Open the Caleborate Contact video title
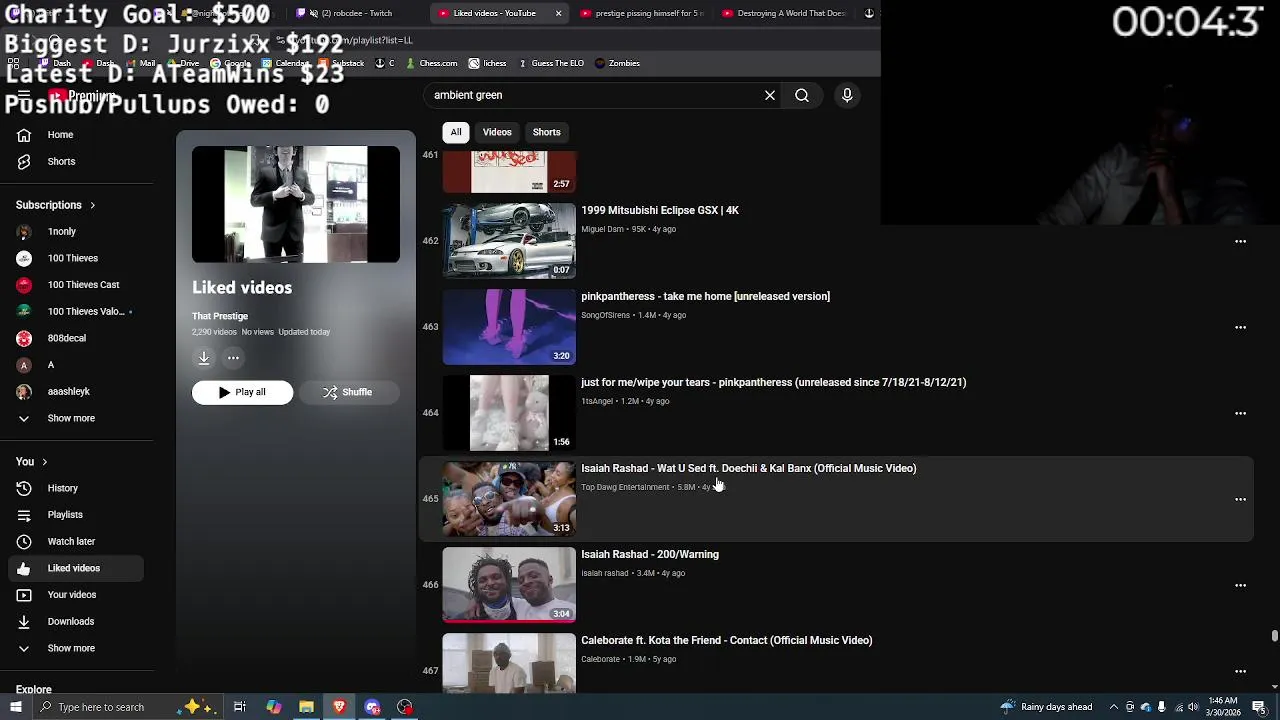The width and height of the screenshot is (1280, 720). coord(727,640)
